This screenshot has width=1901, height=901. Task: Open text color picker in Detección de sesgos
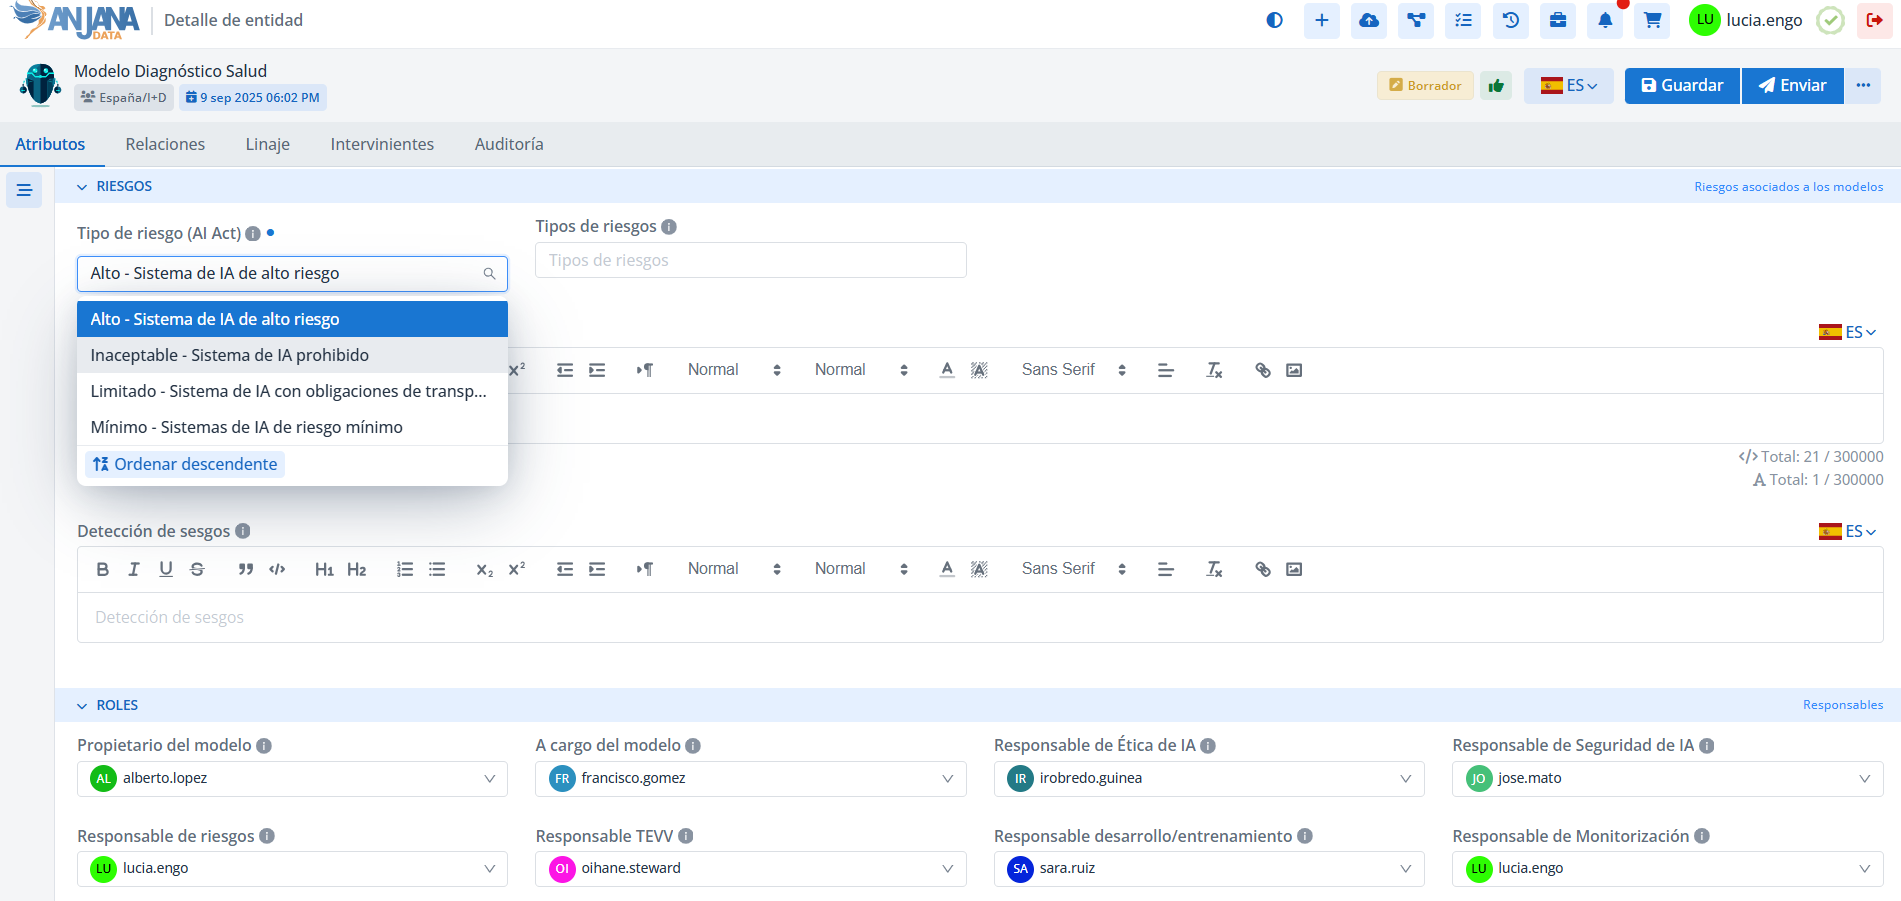click(947, 569)
